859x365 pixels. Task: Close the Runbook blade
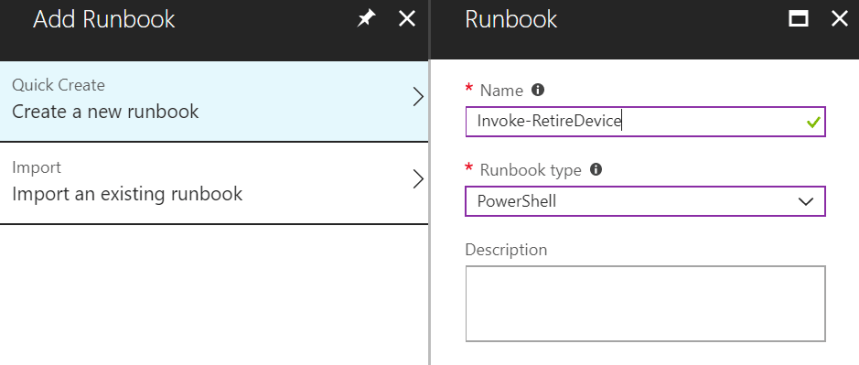tap(839, 19)
